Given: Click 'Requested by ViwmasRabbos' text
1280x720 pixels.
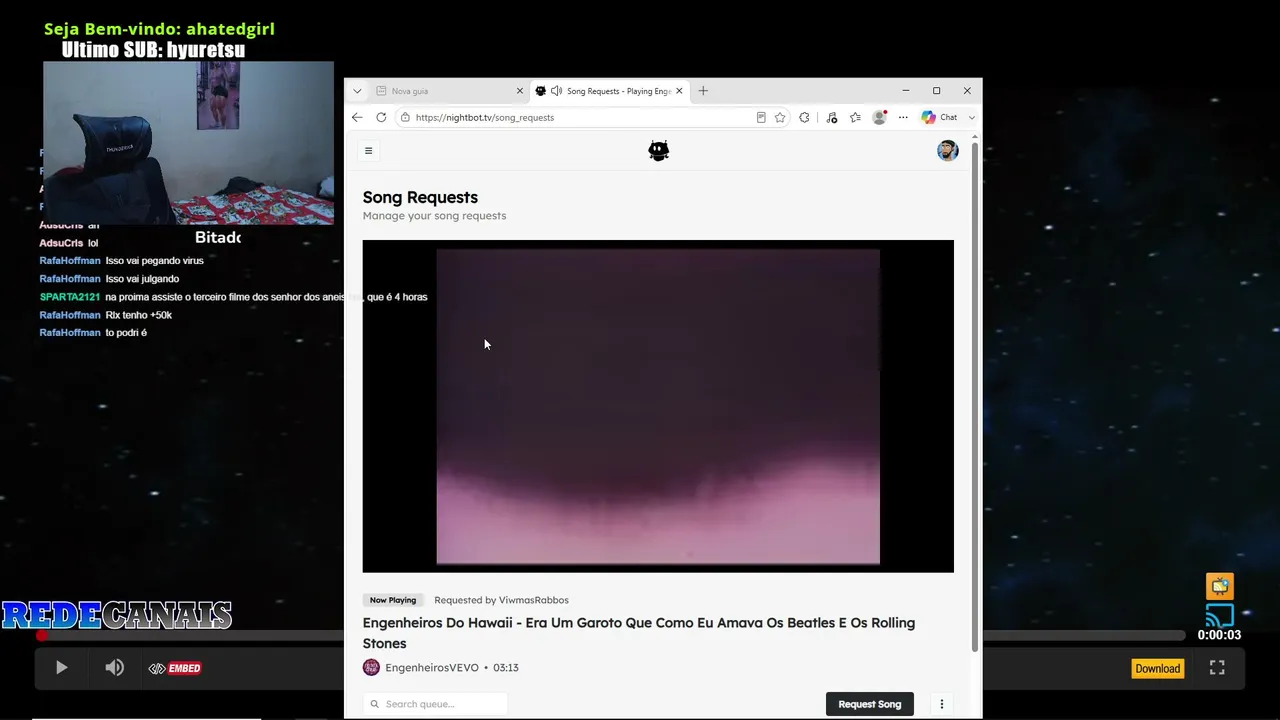Looking at the screenshot, I should pyautogui.click(x=501, y=600).
